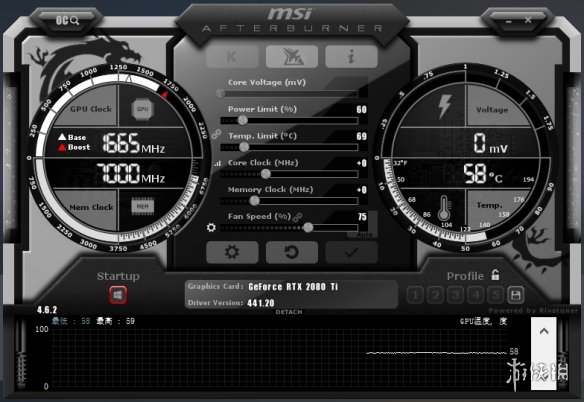
Task: Click the Temp. Limit slider handle
Action: coord(244,147)
